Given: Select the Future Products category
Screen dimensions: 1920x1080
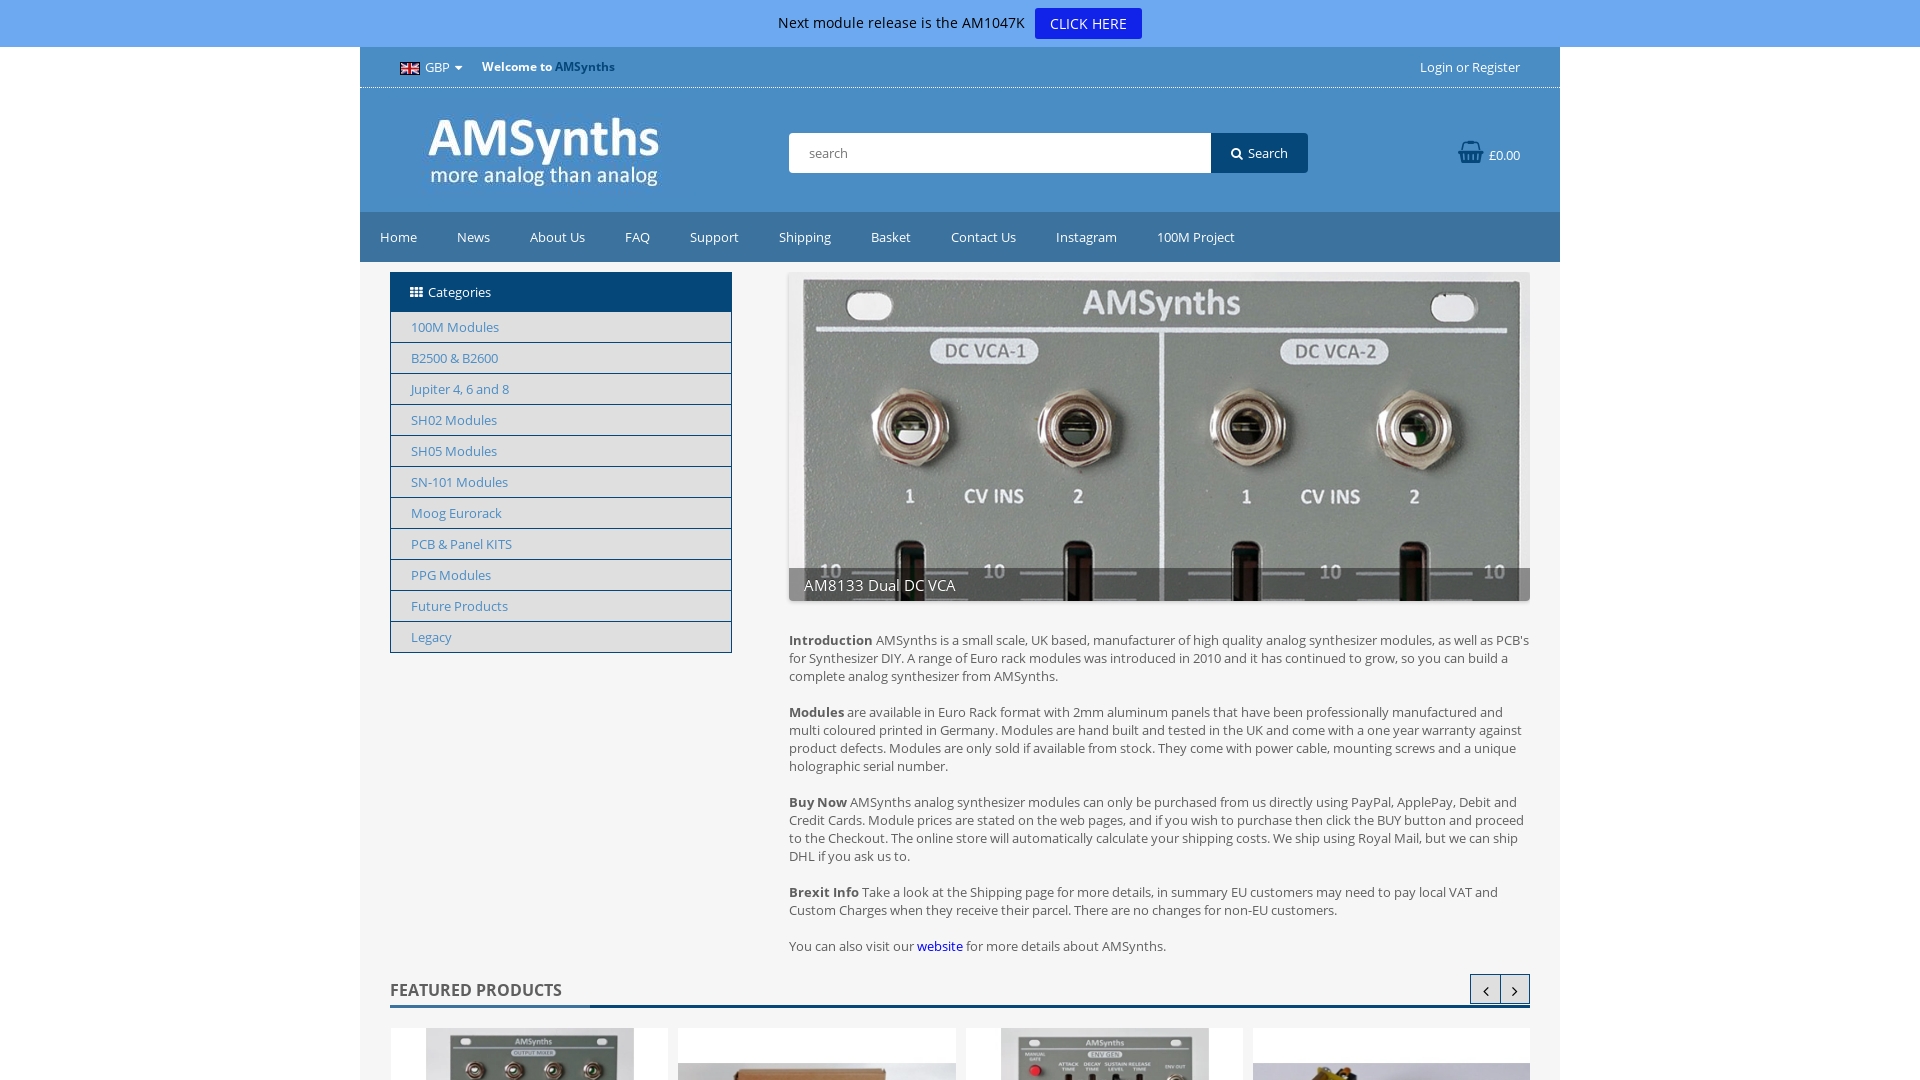Looking at the screenshot, I should [561, 606].
